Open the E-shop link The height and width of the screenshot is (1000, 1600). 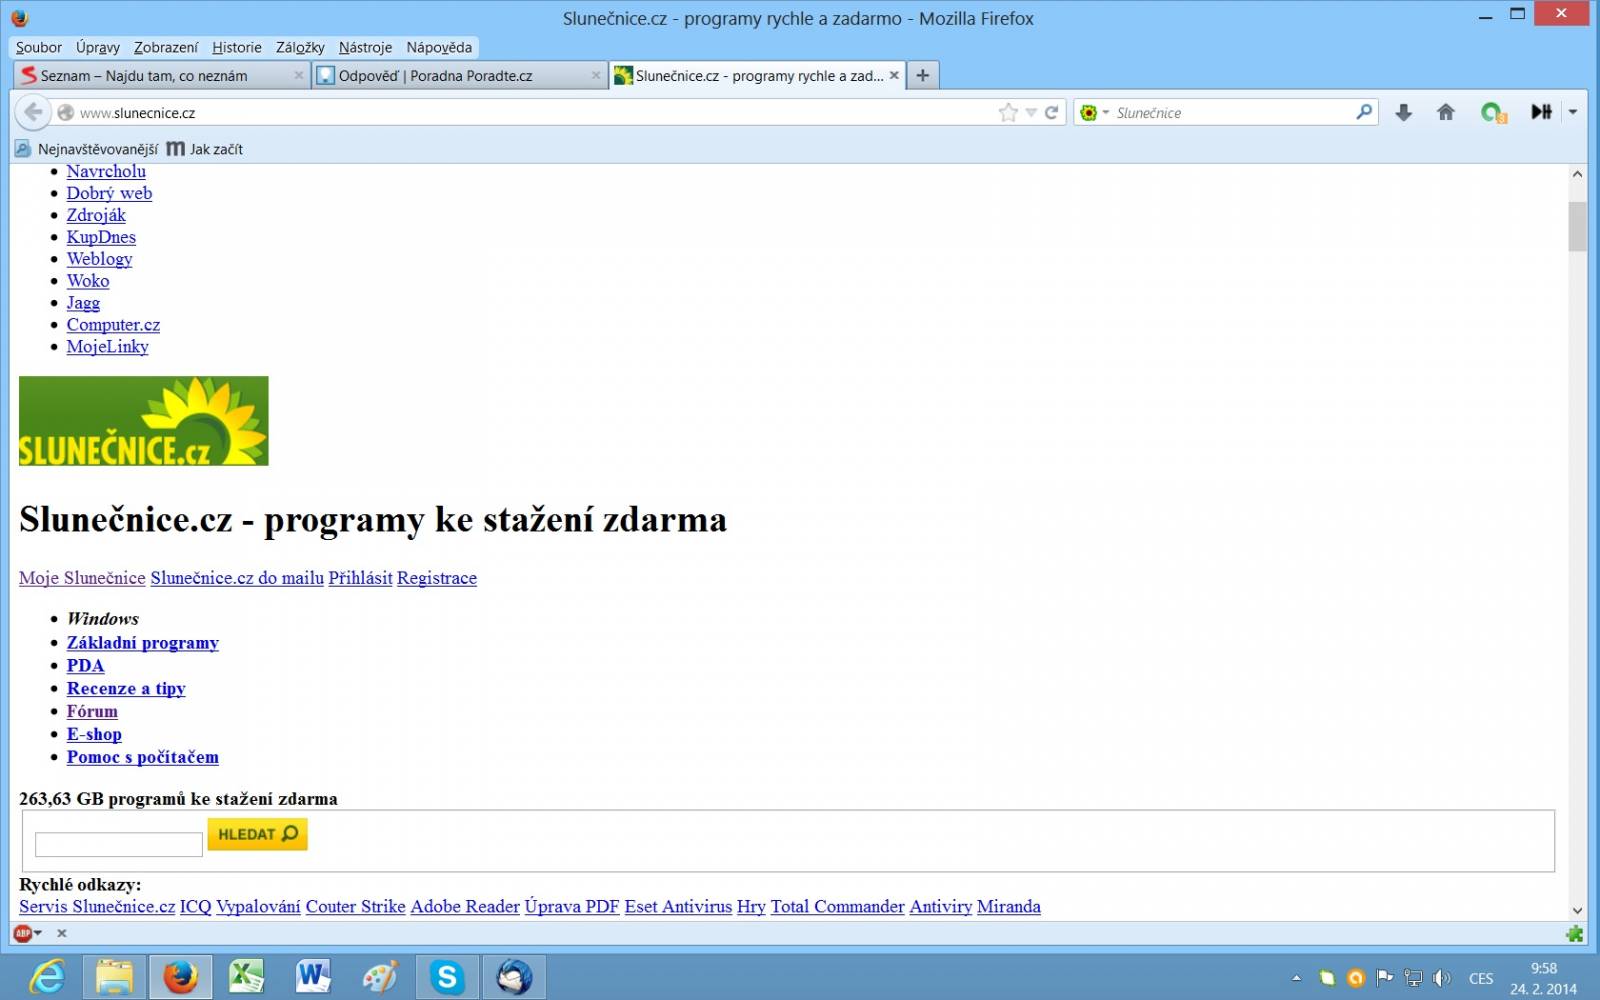pos(94,735)
